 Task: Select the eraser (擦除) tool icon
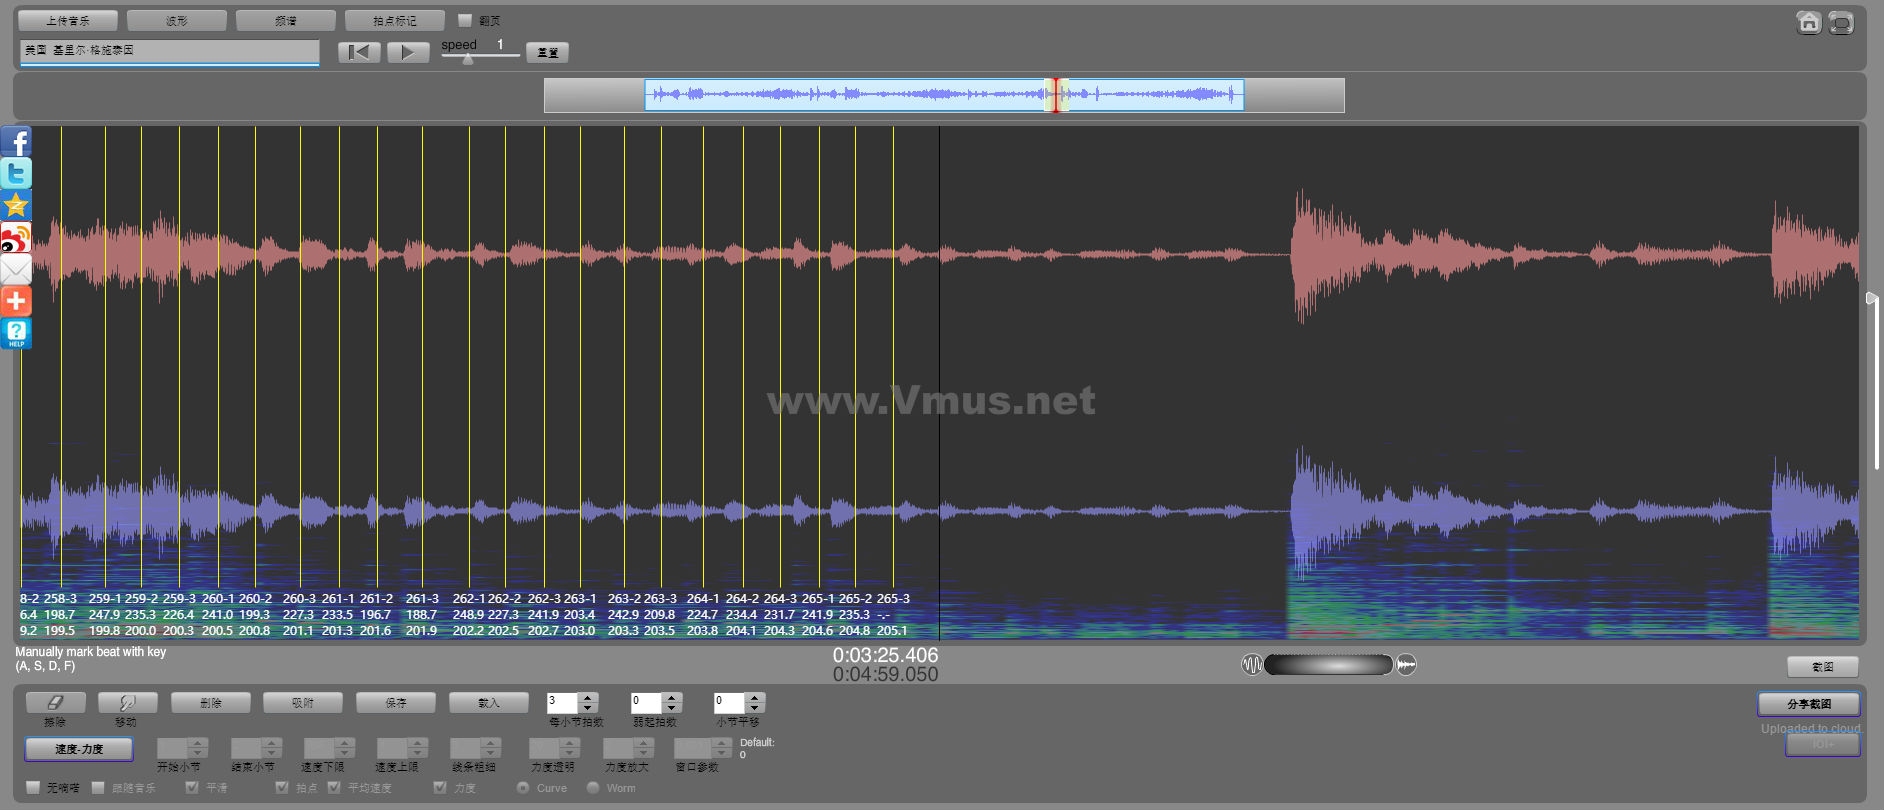(x=55, y=703)
